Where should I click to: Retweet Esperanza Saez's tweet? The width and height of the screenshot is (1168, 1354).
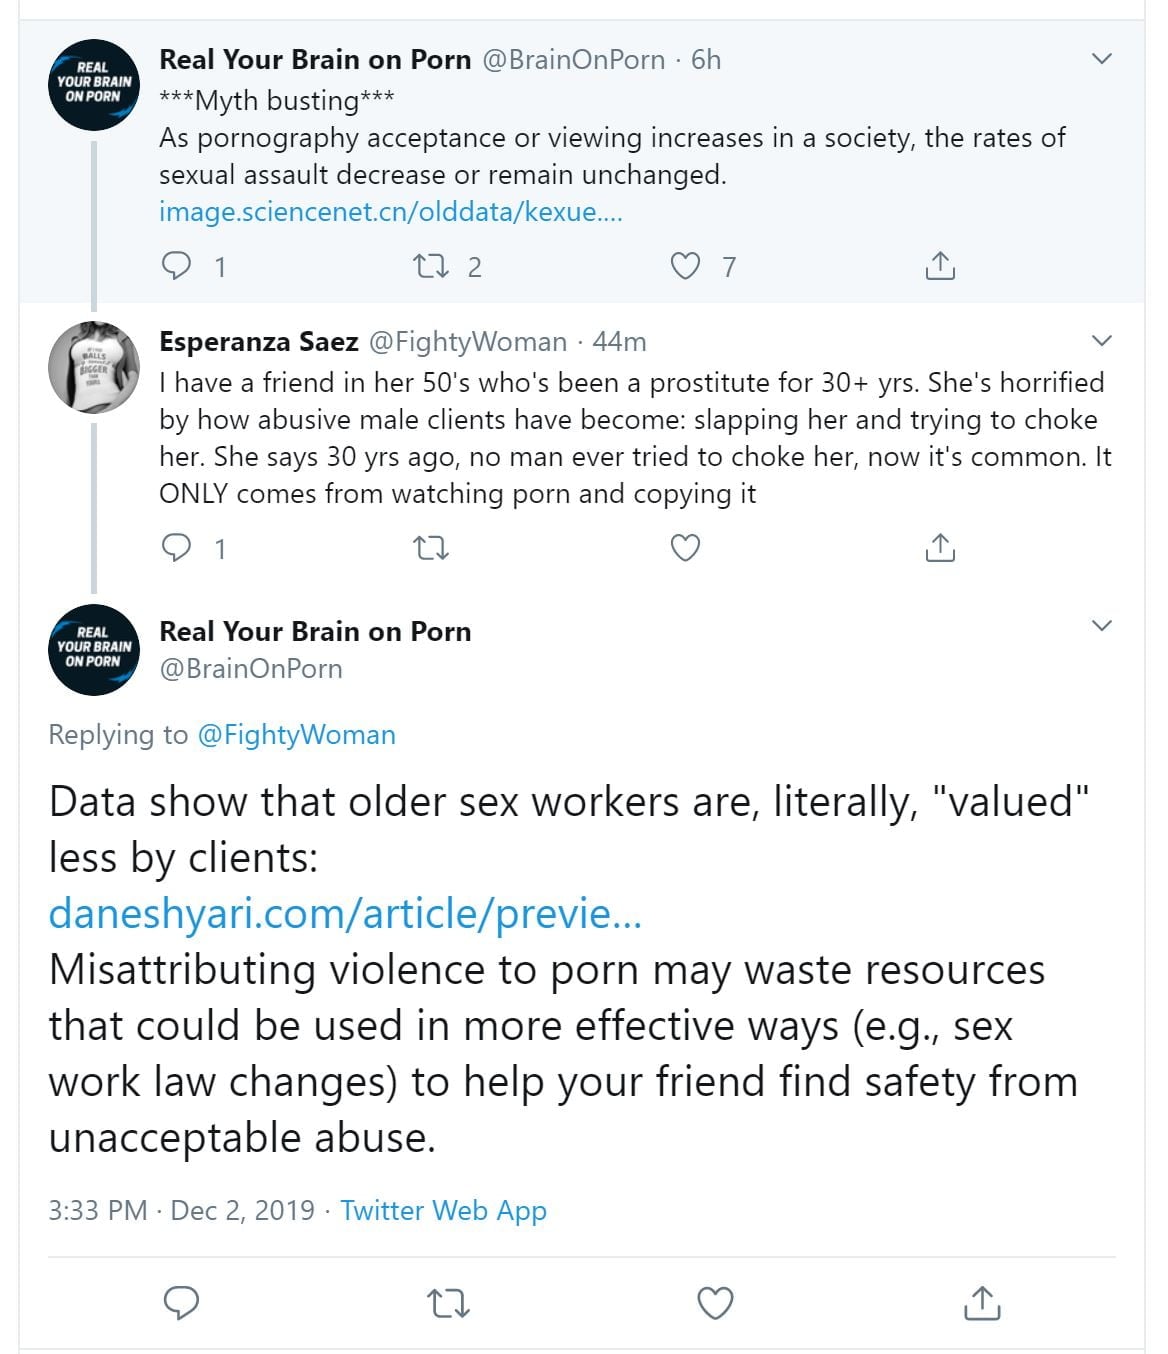(x=431, y=548)
